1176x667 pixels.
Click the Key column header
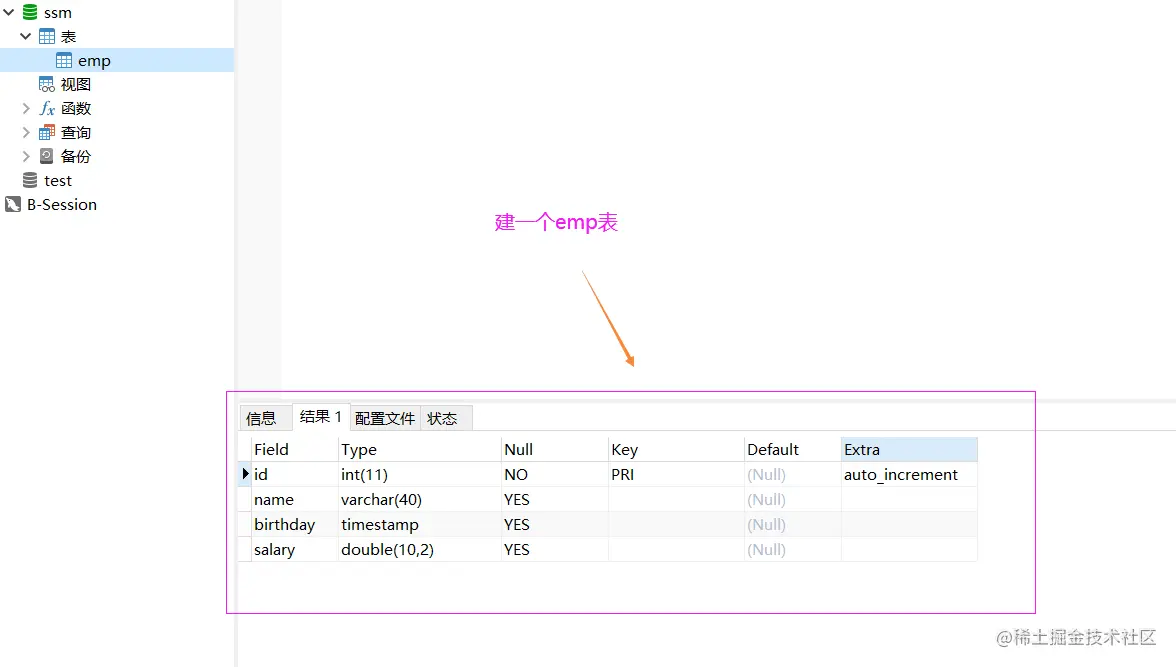coord(676,449)
